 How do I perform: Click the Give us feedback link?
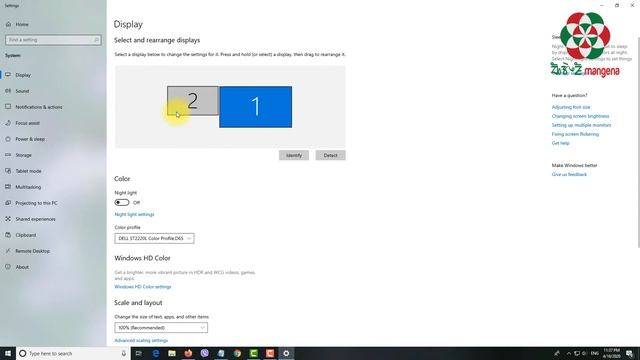tap(569, 175)
